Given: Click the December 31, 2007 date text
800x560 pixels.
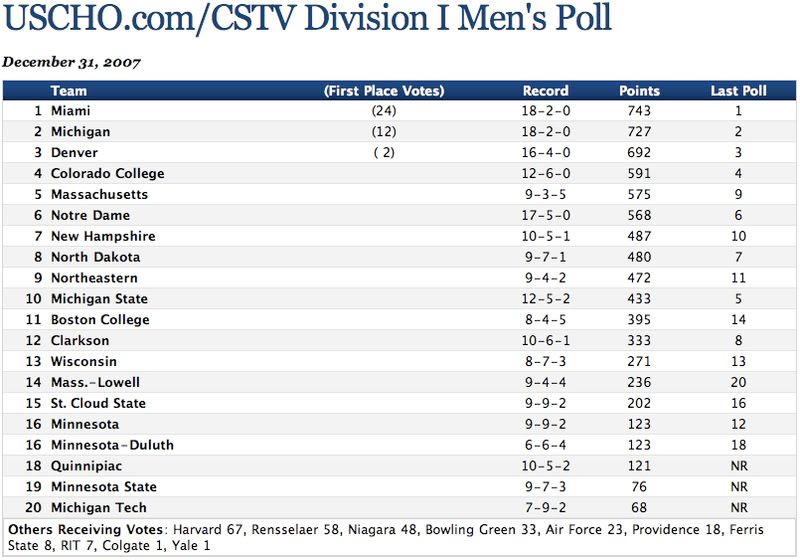Looking at the screenshot, I should pos(72,61).
